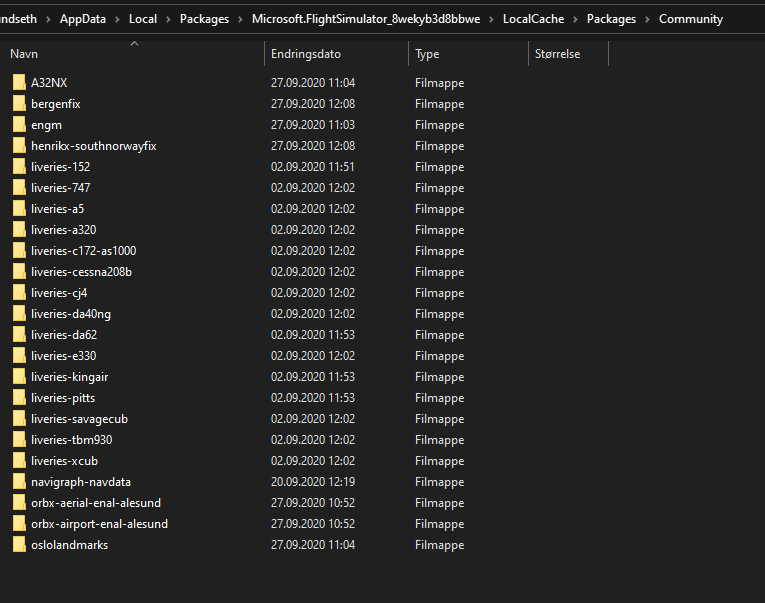Viewport: 765px width, 603px height.
Task: Expand the chevron before AppData breadcrumb
Action: point(48,20)
